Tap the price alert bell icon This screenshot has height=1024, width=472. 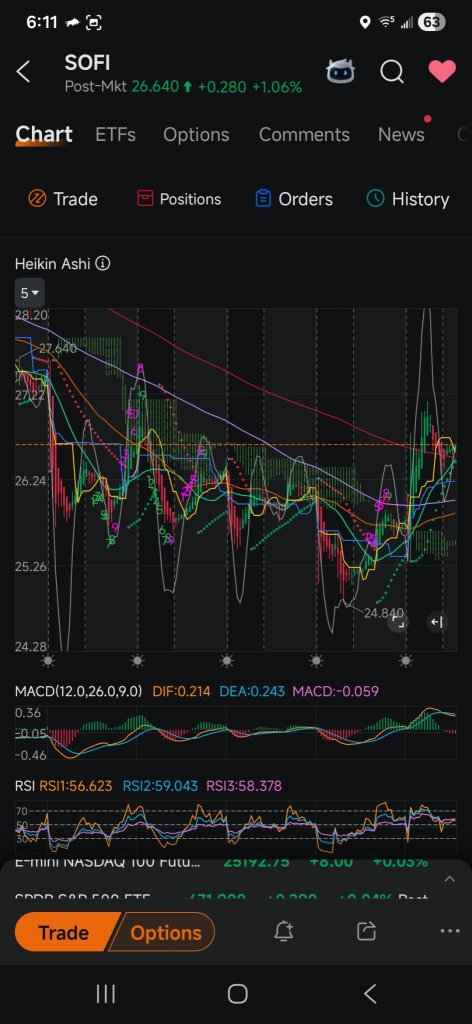point(283,931)
